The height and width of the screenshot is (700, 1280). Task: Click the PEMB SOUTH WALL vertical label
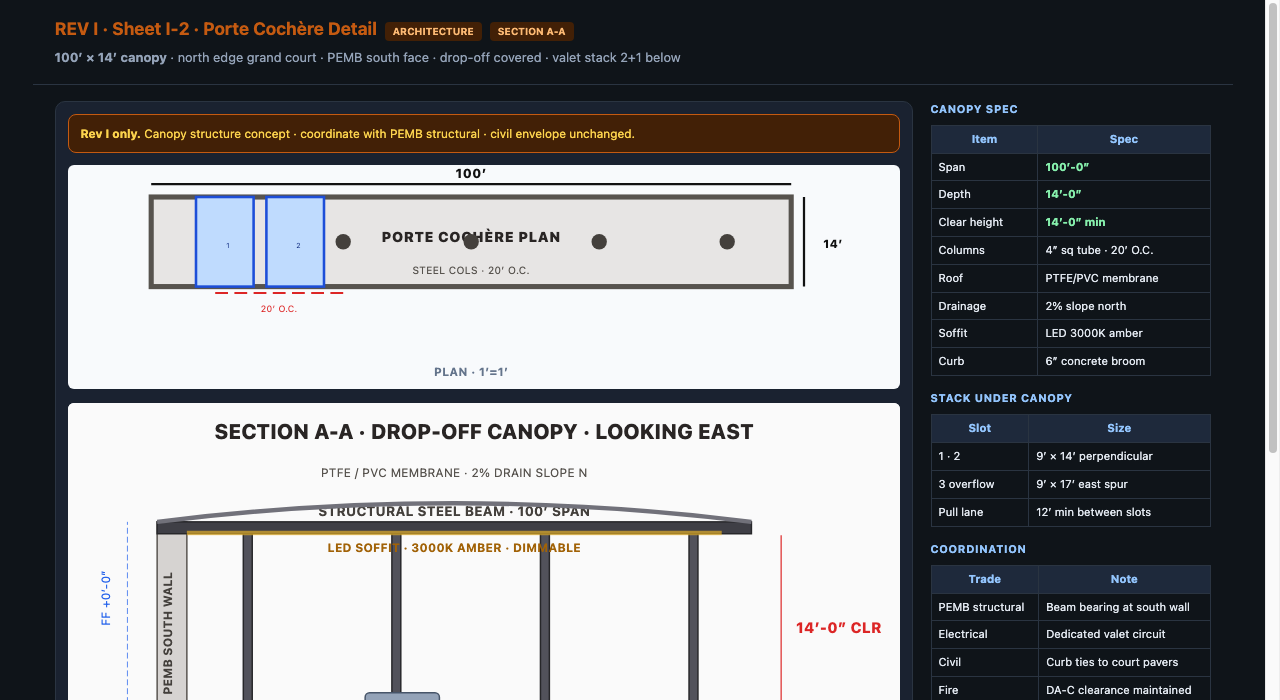168,633
